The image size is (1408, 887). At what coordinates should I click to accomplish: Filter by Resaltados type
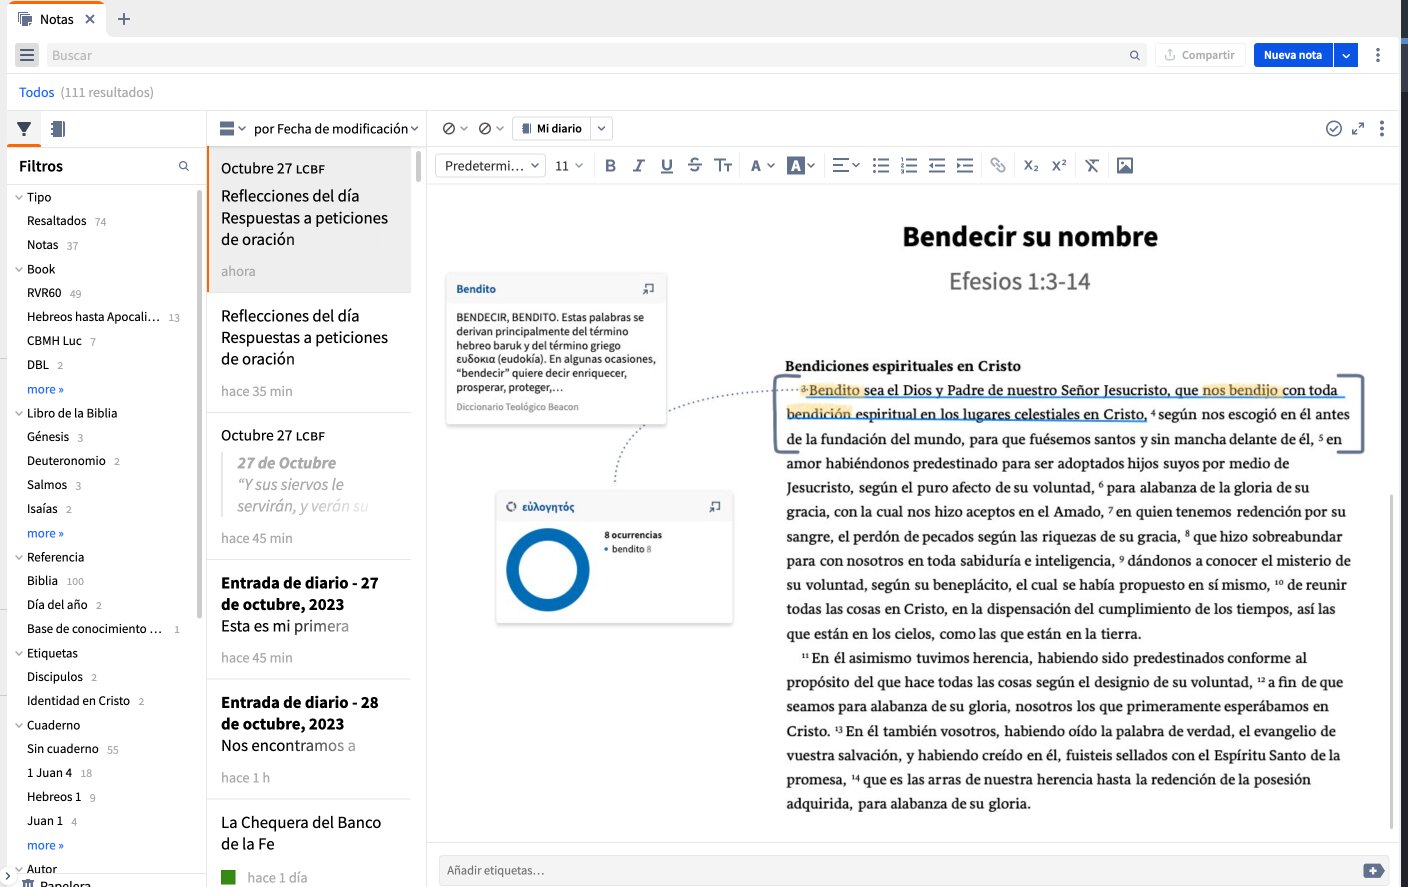click(x=57, y=221)
